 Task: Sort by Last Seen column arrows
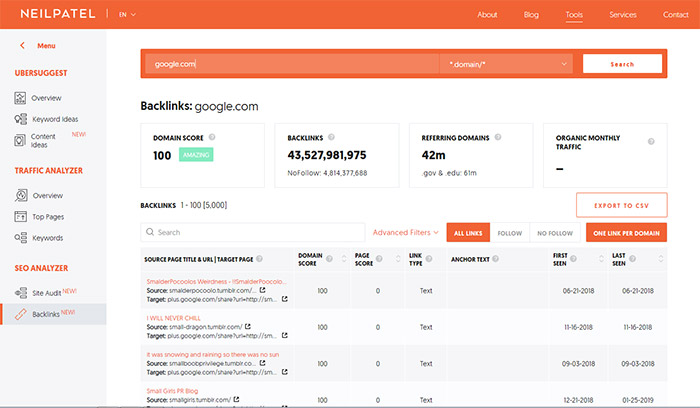(661, 259)
